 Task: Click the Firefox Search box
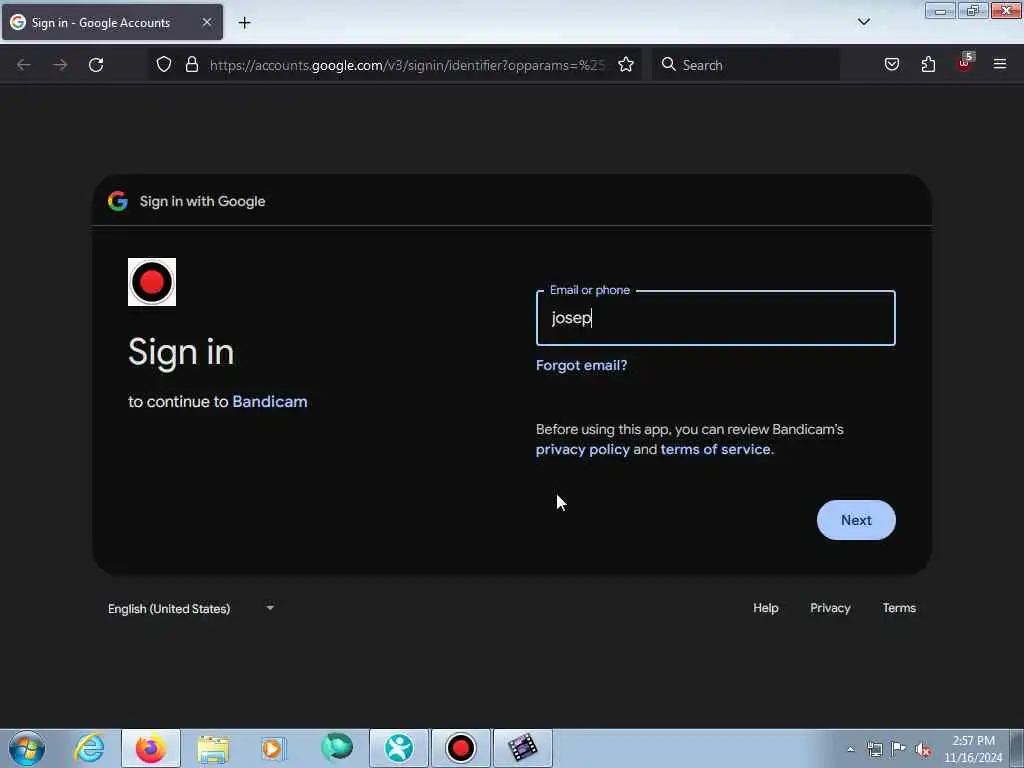(746, 65)
